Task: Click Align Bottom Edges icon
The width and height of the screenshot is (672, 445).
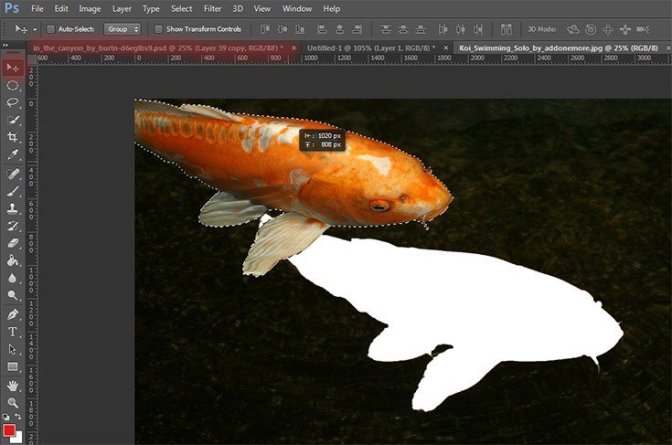Action: click(300, 29)
